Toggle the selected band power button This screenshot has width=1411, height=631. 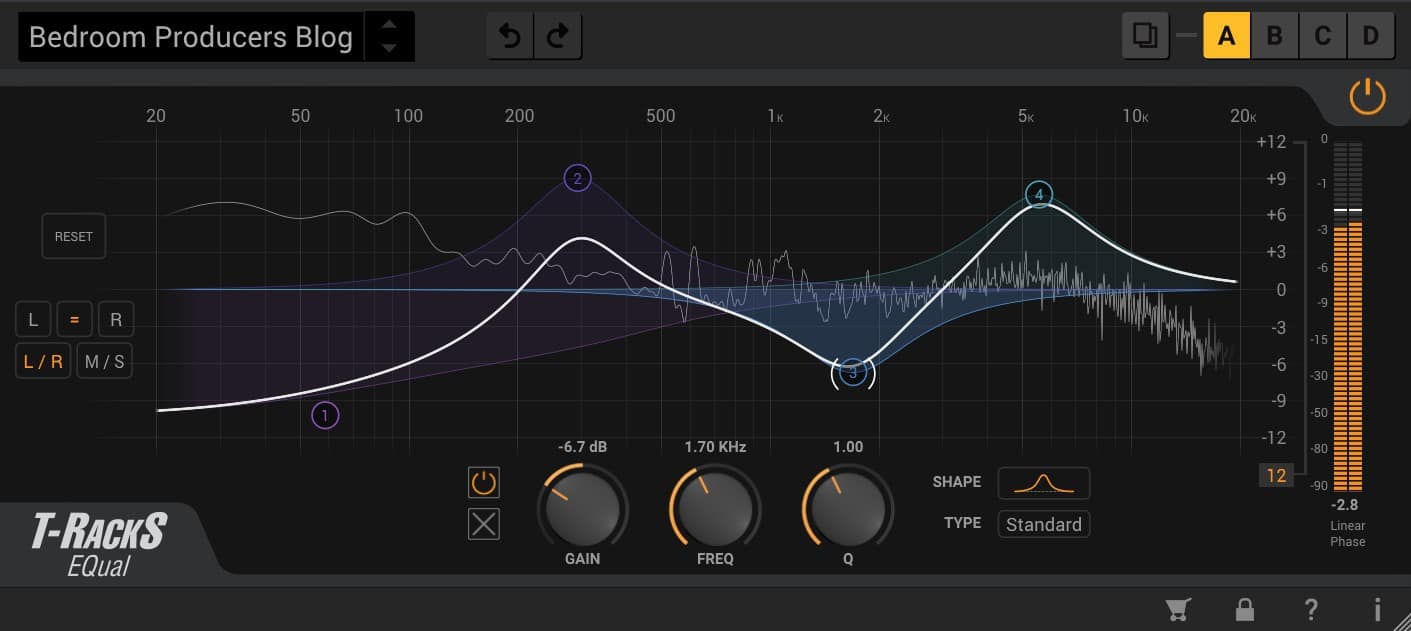click(x=484, y=483)
